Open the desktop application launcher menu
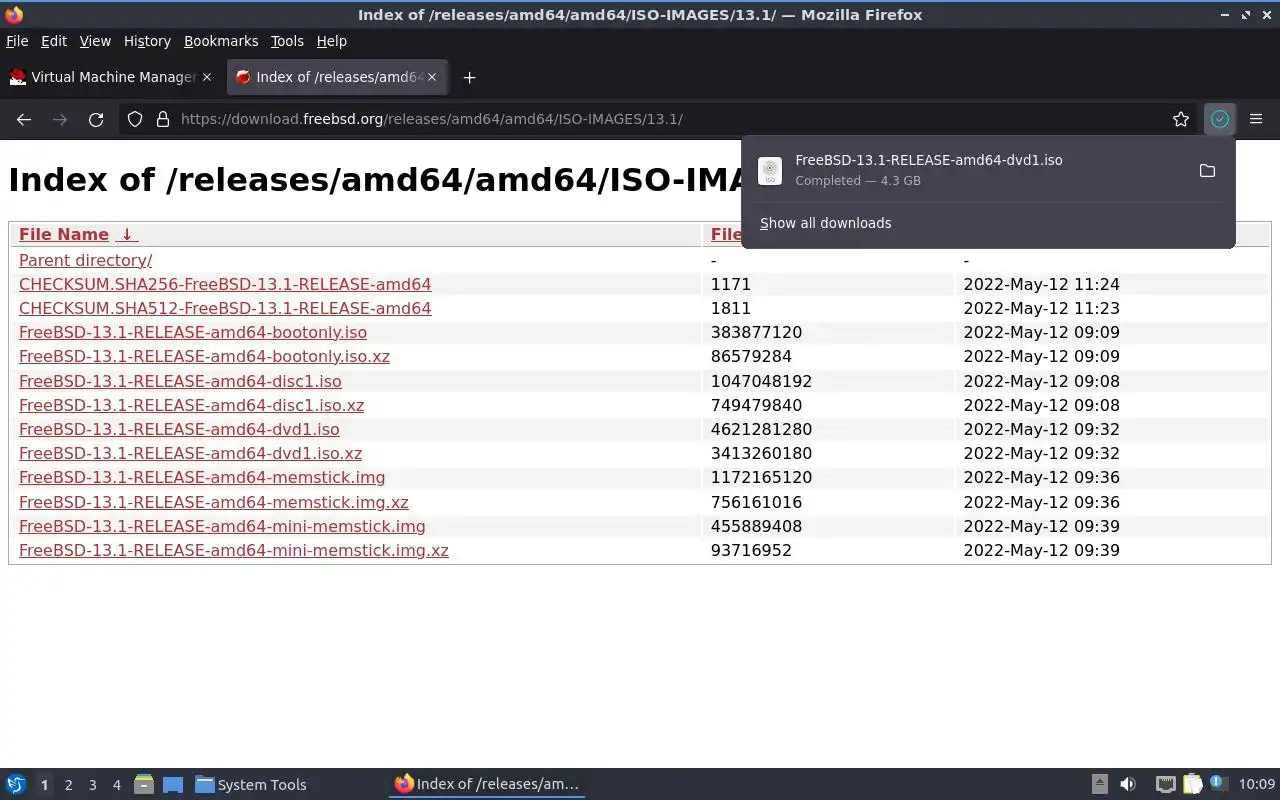The image size is (1280, 800). (16, 785)
